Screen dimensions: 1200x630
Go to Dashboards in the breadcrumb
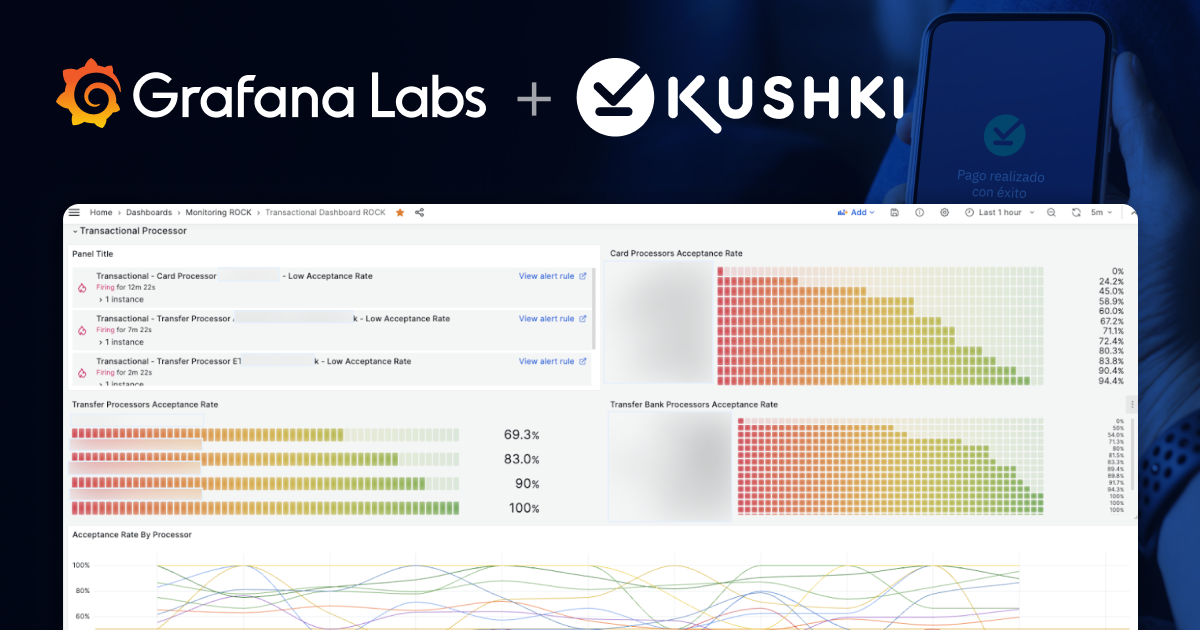coord(150,212)
